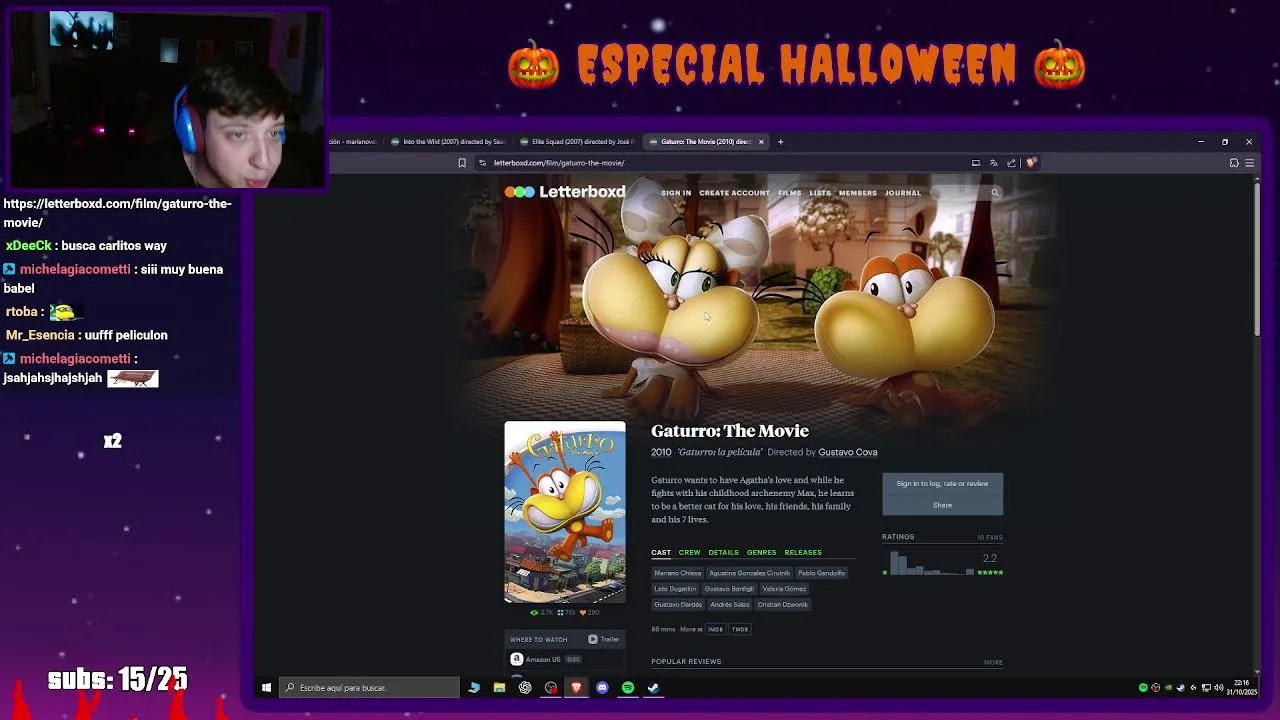The width and height of the screenshot is (1280, 720).
Task: Open cast member Pablo Gandolfo
Action: point(822,573)
